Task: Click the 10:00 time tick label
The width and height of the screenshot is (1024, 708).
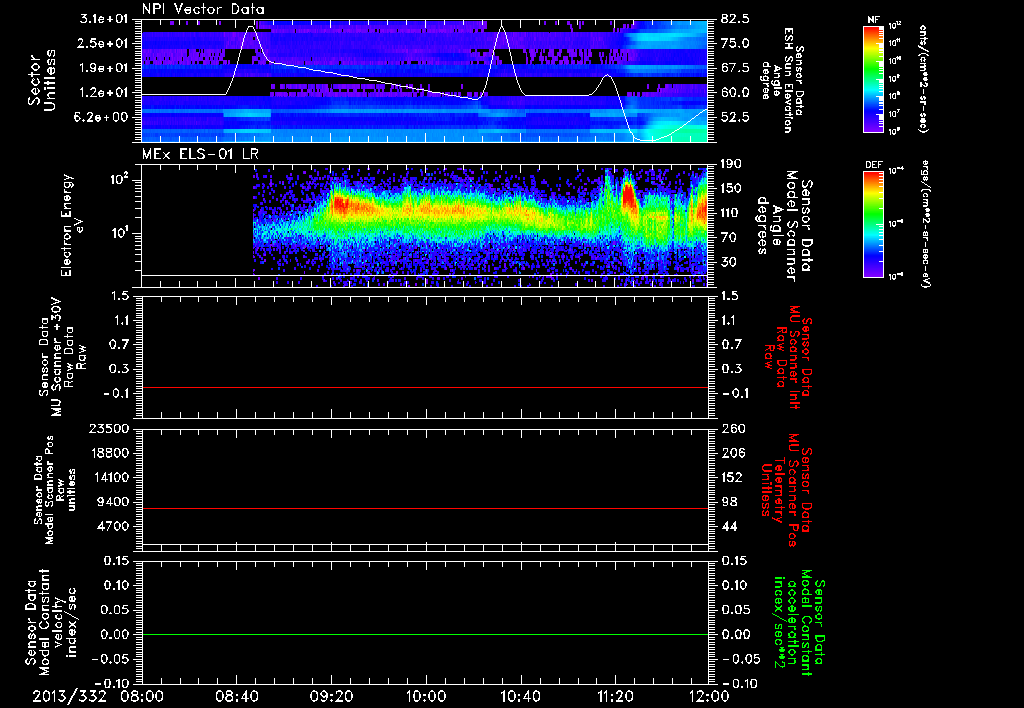Action: [426, 696]
